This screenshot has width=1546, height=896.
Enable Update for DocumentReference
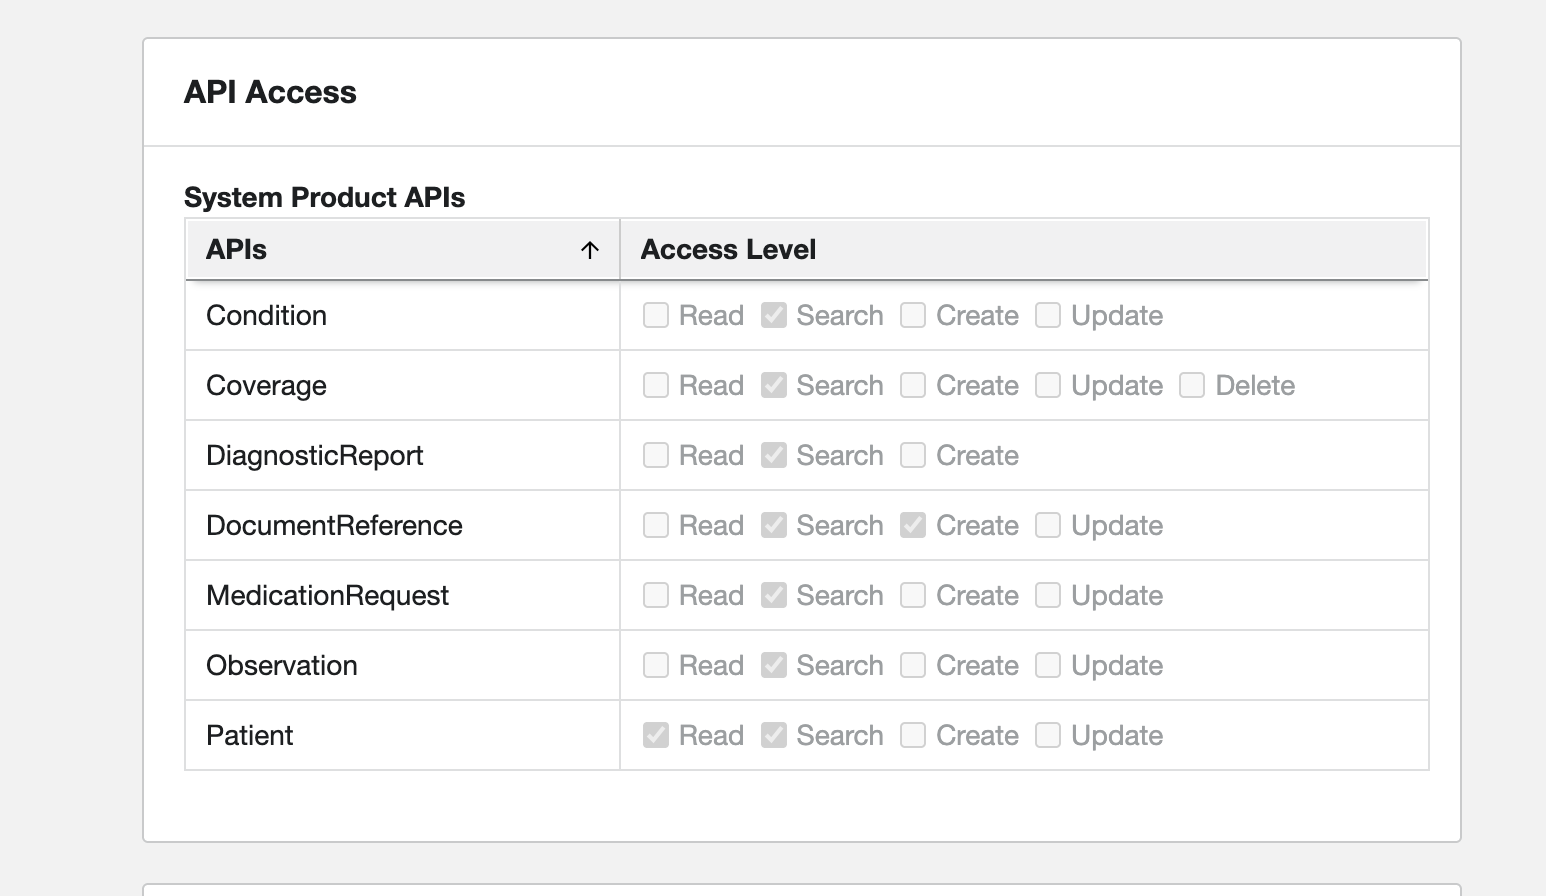[x=1048, y=526]
